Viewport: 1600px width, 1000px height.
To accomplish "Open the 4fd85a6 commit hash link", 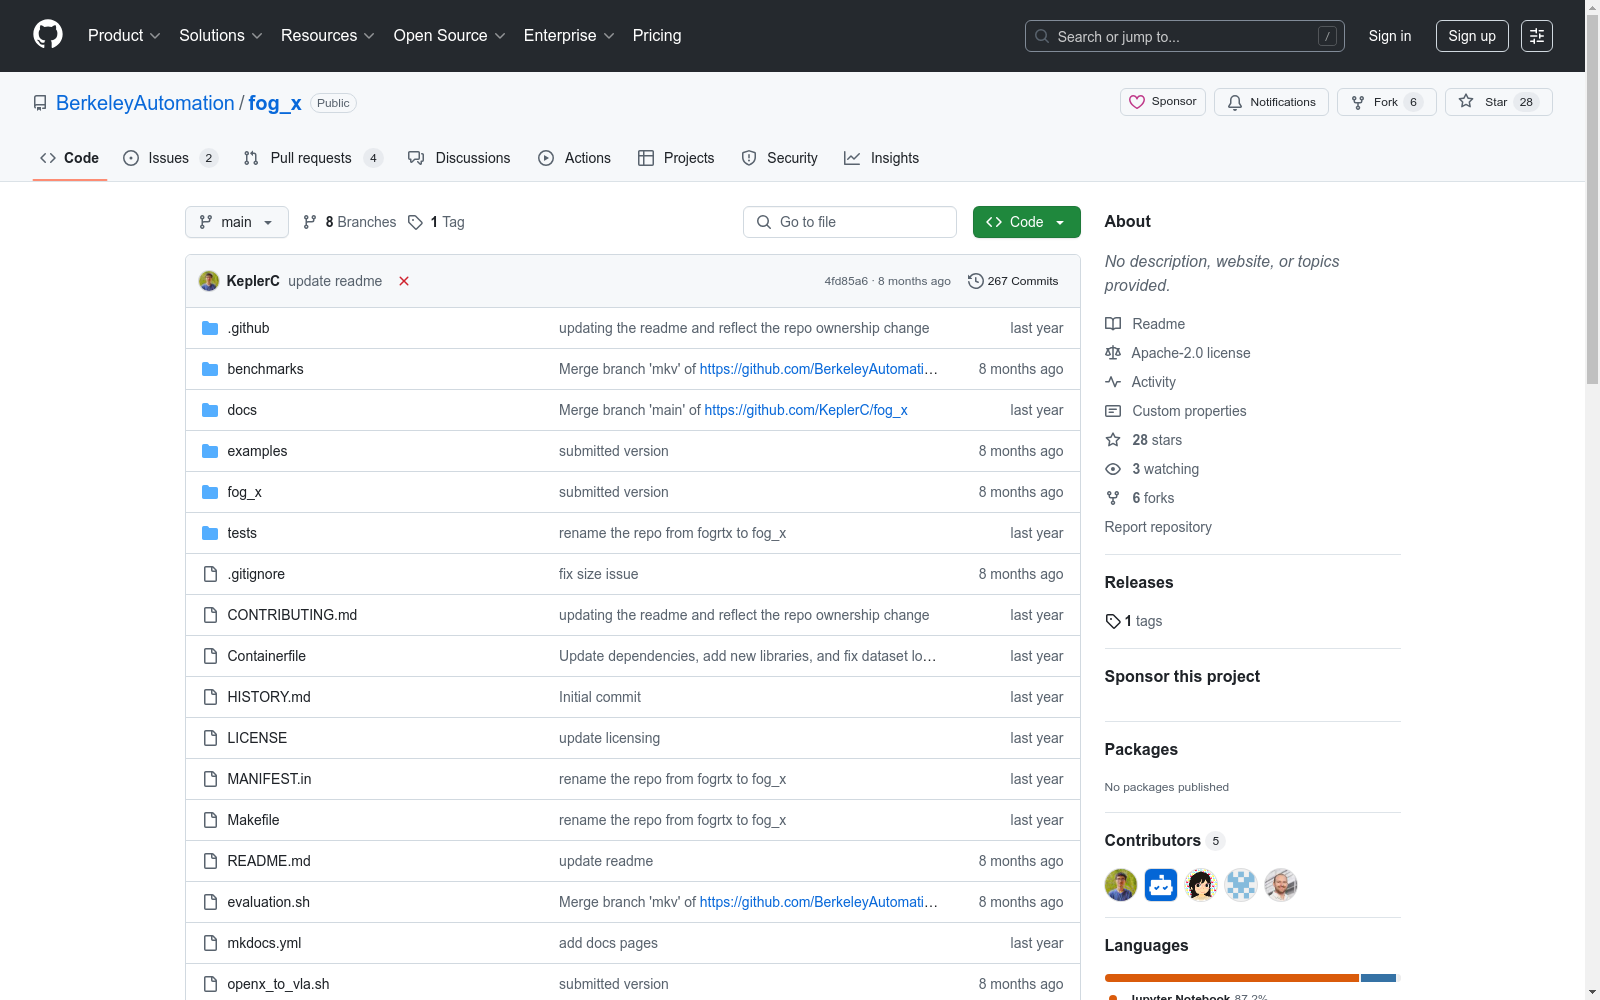I will click(x=846, y=281).
